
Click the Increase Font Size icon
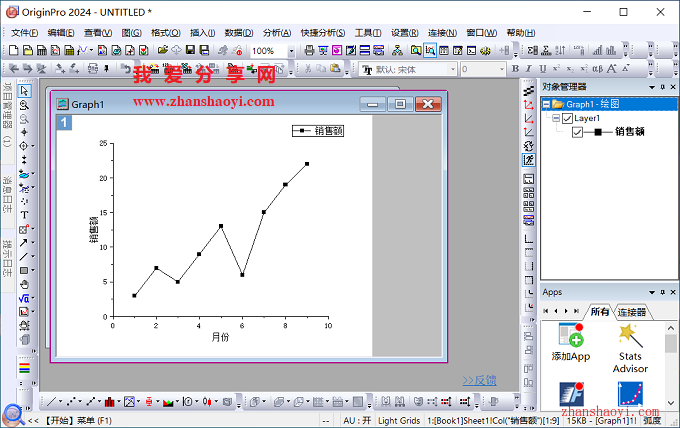(x=611, y=69)
